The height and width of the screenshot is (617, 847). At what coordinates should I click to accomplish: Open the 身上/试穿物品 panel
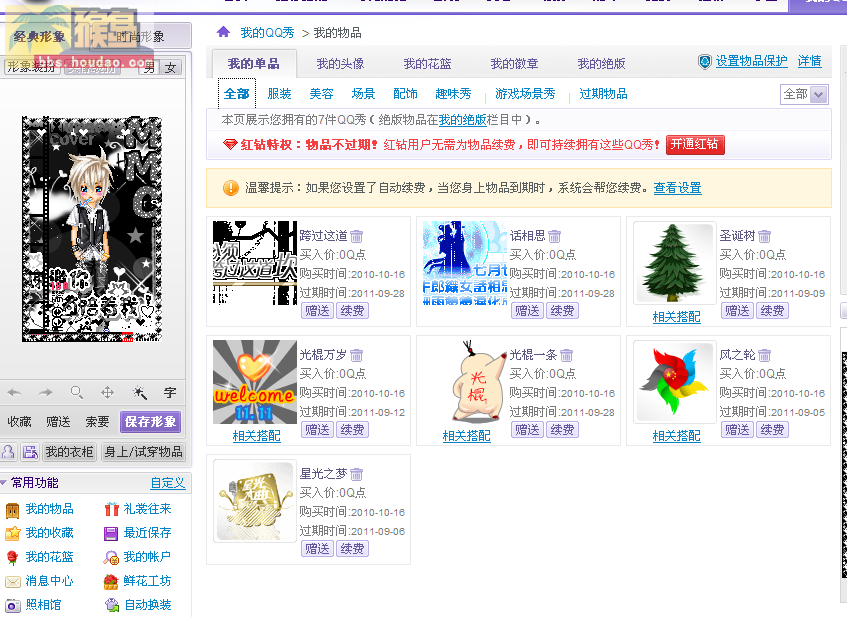point(143,452)
